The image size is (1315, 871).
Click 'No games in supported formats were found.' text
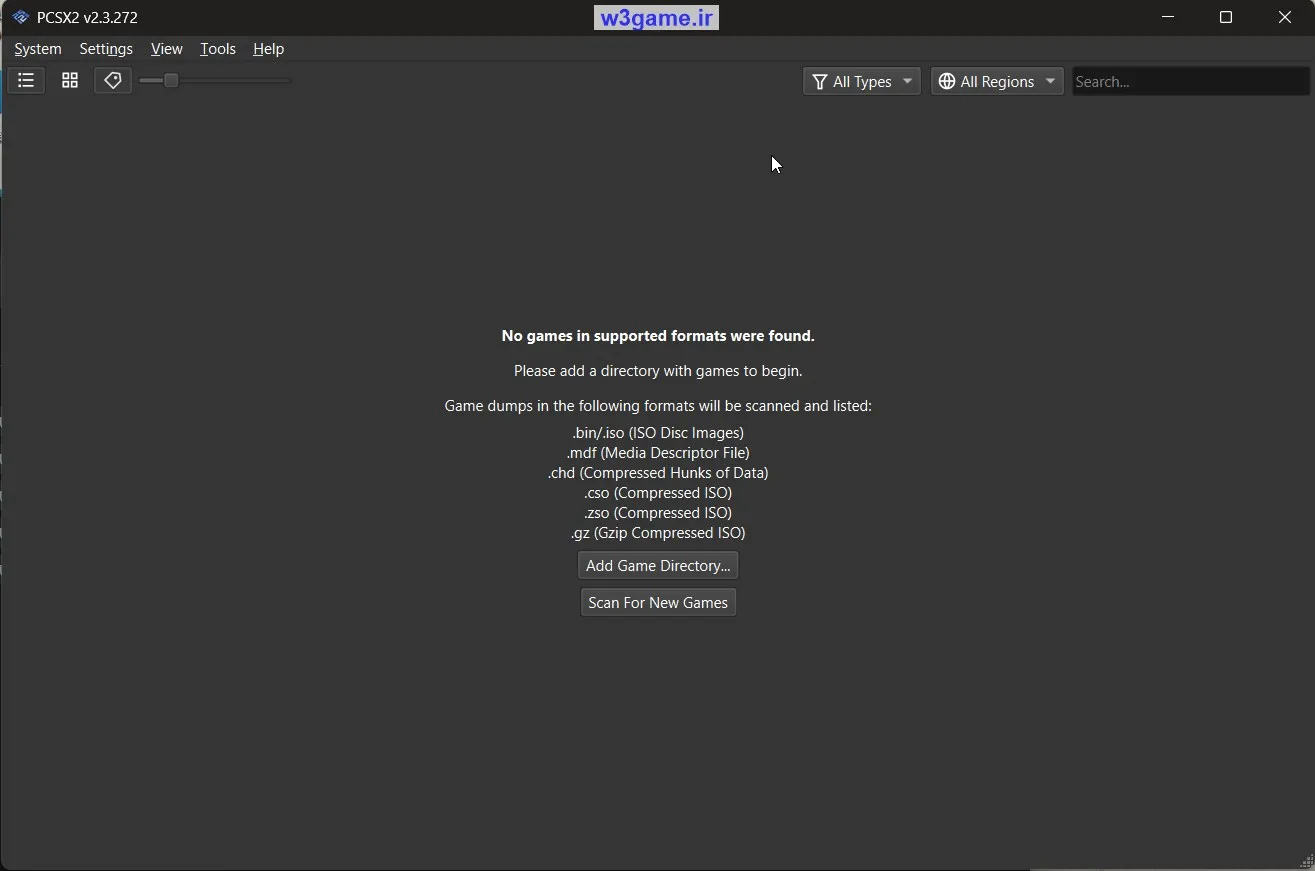(658, 336)
